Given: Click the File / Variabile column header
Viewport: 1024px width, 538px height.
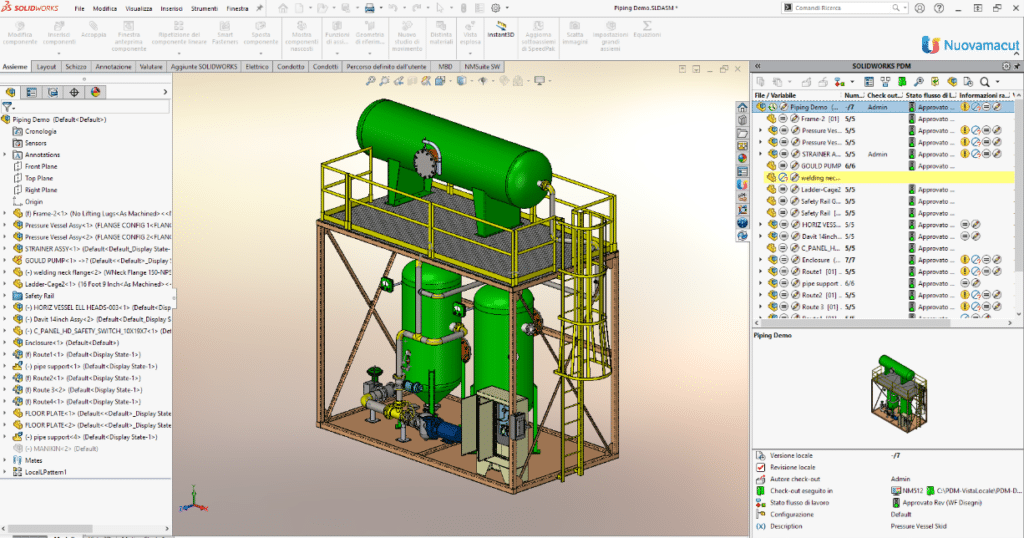Looking at the screenshot, I should point(774,95).
